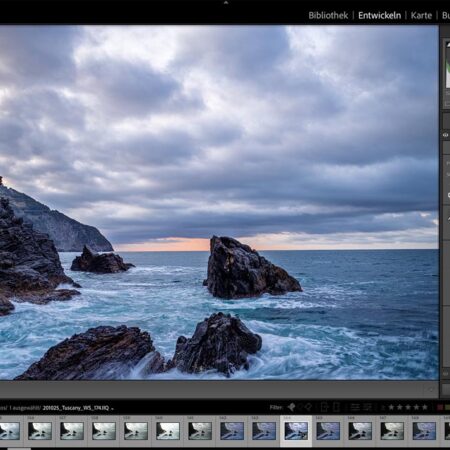
Task: Select filmstrip thumbnail 143 left of highlighted
Action: point(264,431)
